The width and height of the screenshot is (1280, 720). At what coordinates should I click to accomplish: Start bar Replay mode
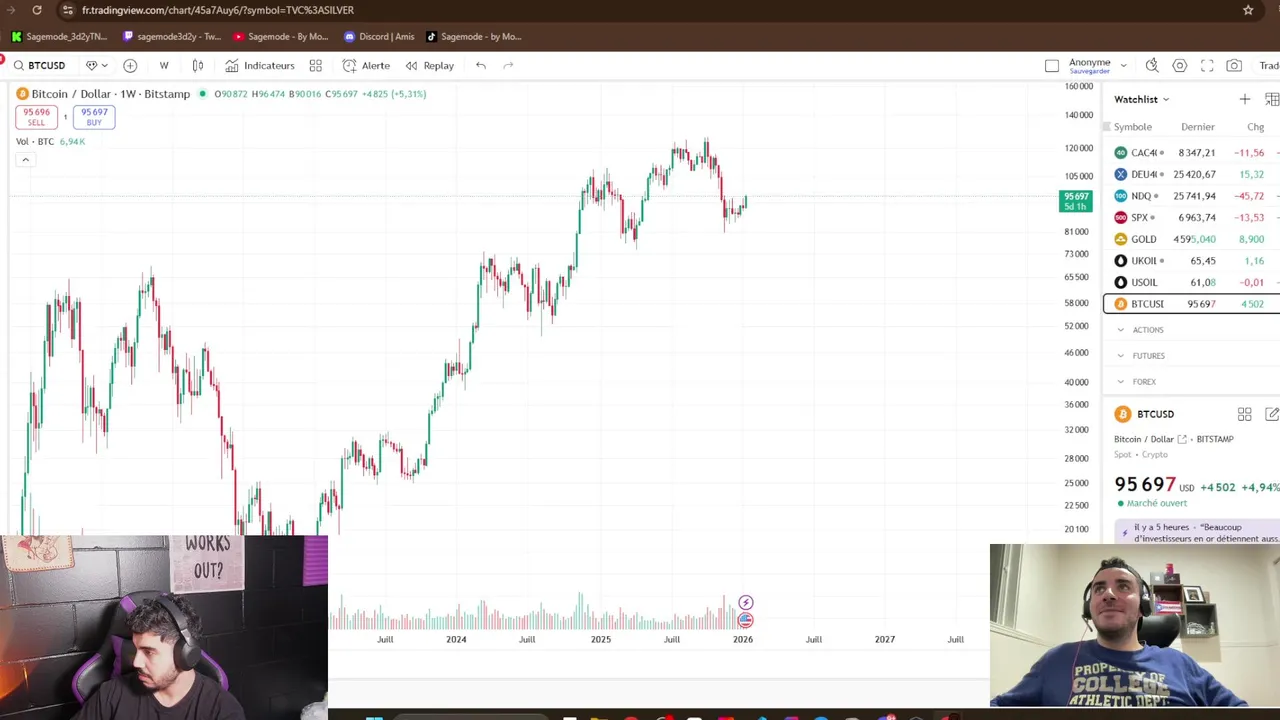(429, 65)
